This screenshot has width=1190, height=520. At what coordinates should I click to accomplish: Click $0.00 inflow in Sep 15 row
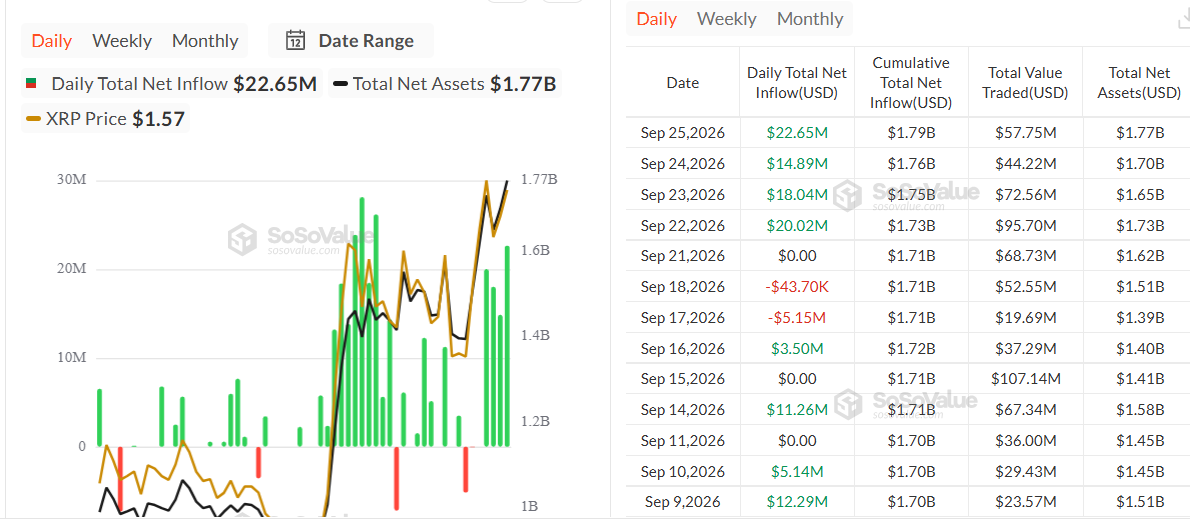797,379
